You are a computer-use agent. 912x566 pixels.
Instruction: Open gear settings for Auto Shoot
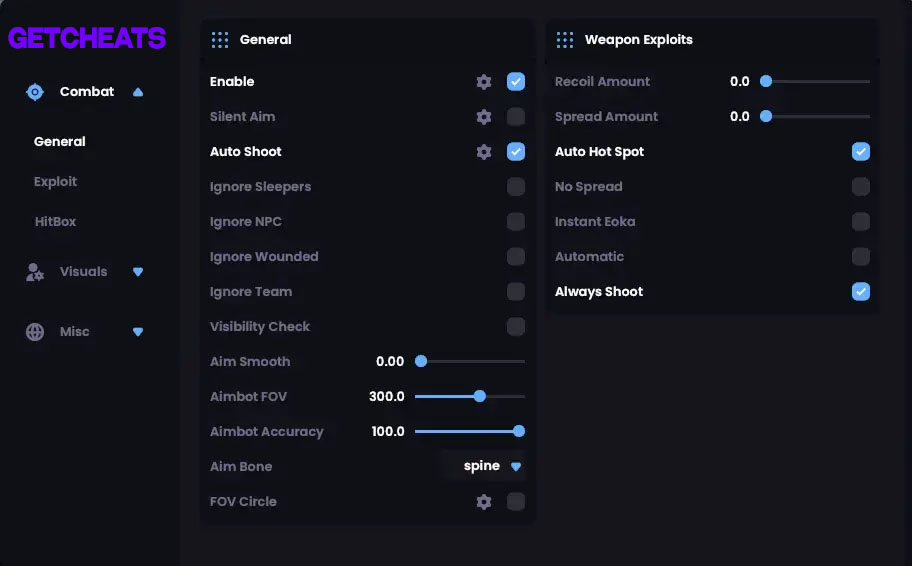coord(484,152)
